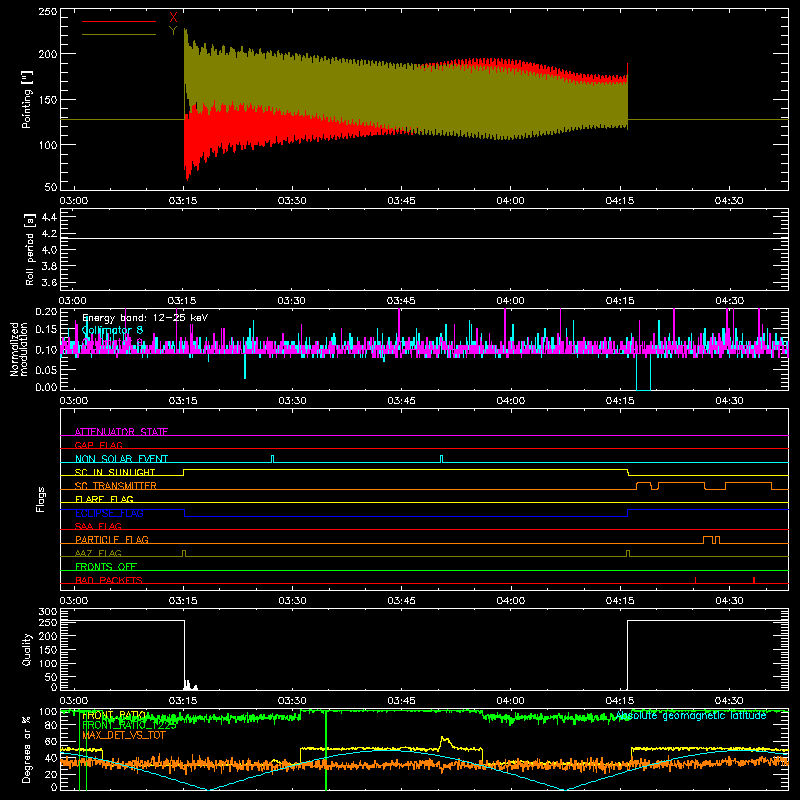Click the MAX_DET_VS_TOT legend label
This screenshot has height=800, width=800.
[123, 735]
